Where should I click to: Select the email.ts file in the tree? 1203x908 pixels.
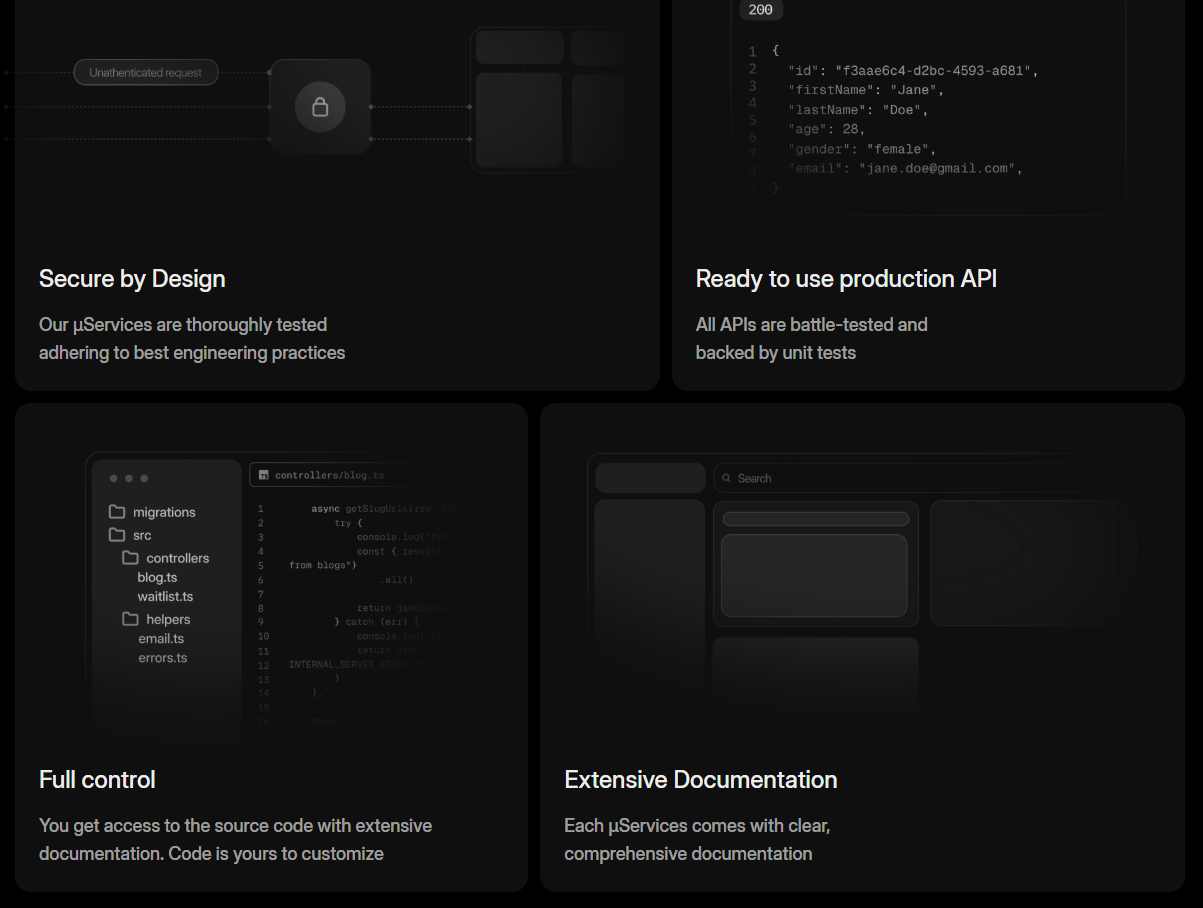pyautogui.click(x=161, y=638)
